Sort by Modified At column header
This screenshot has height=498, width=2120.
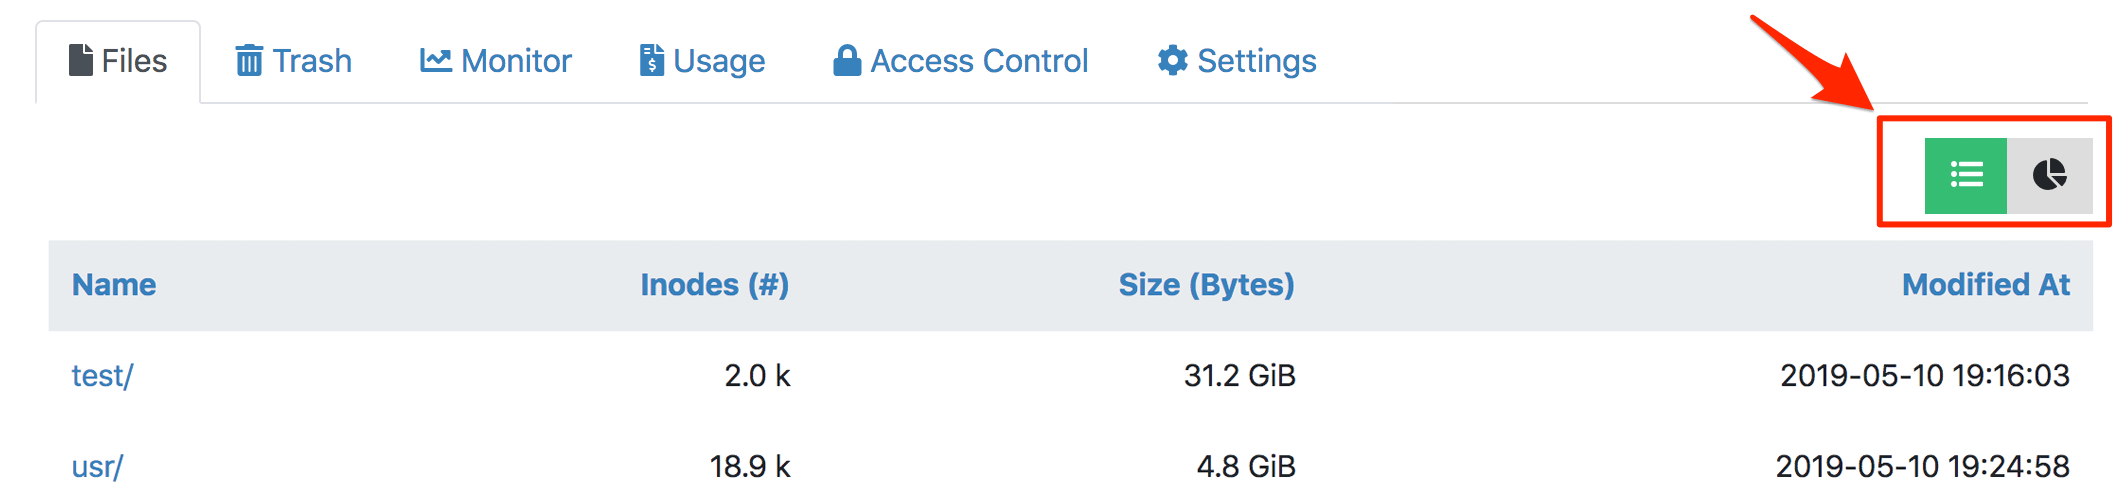[x=1985, y=285]
